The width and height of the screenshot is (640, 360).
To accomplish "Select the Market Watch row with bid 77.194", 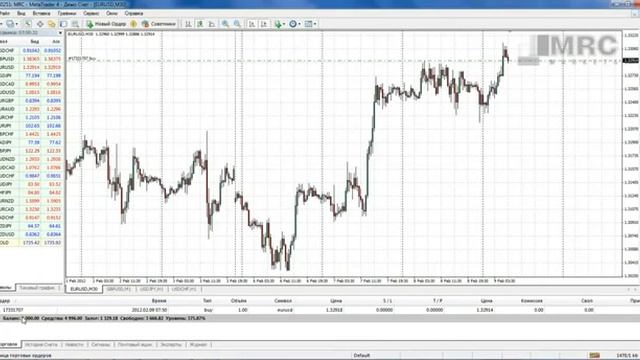I will [31, 76].
